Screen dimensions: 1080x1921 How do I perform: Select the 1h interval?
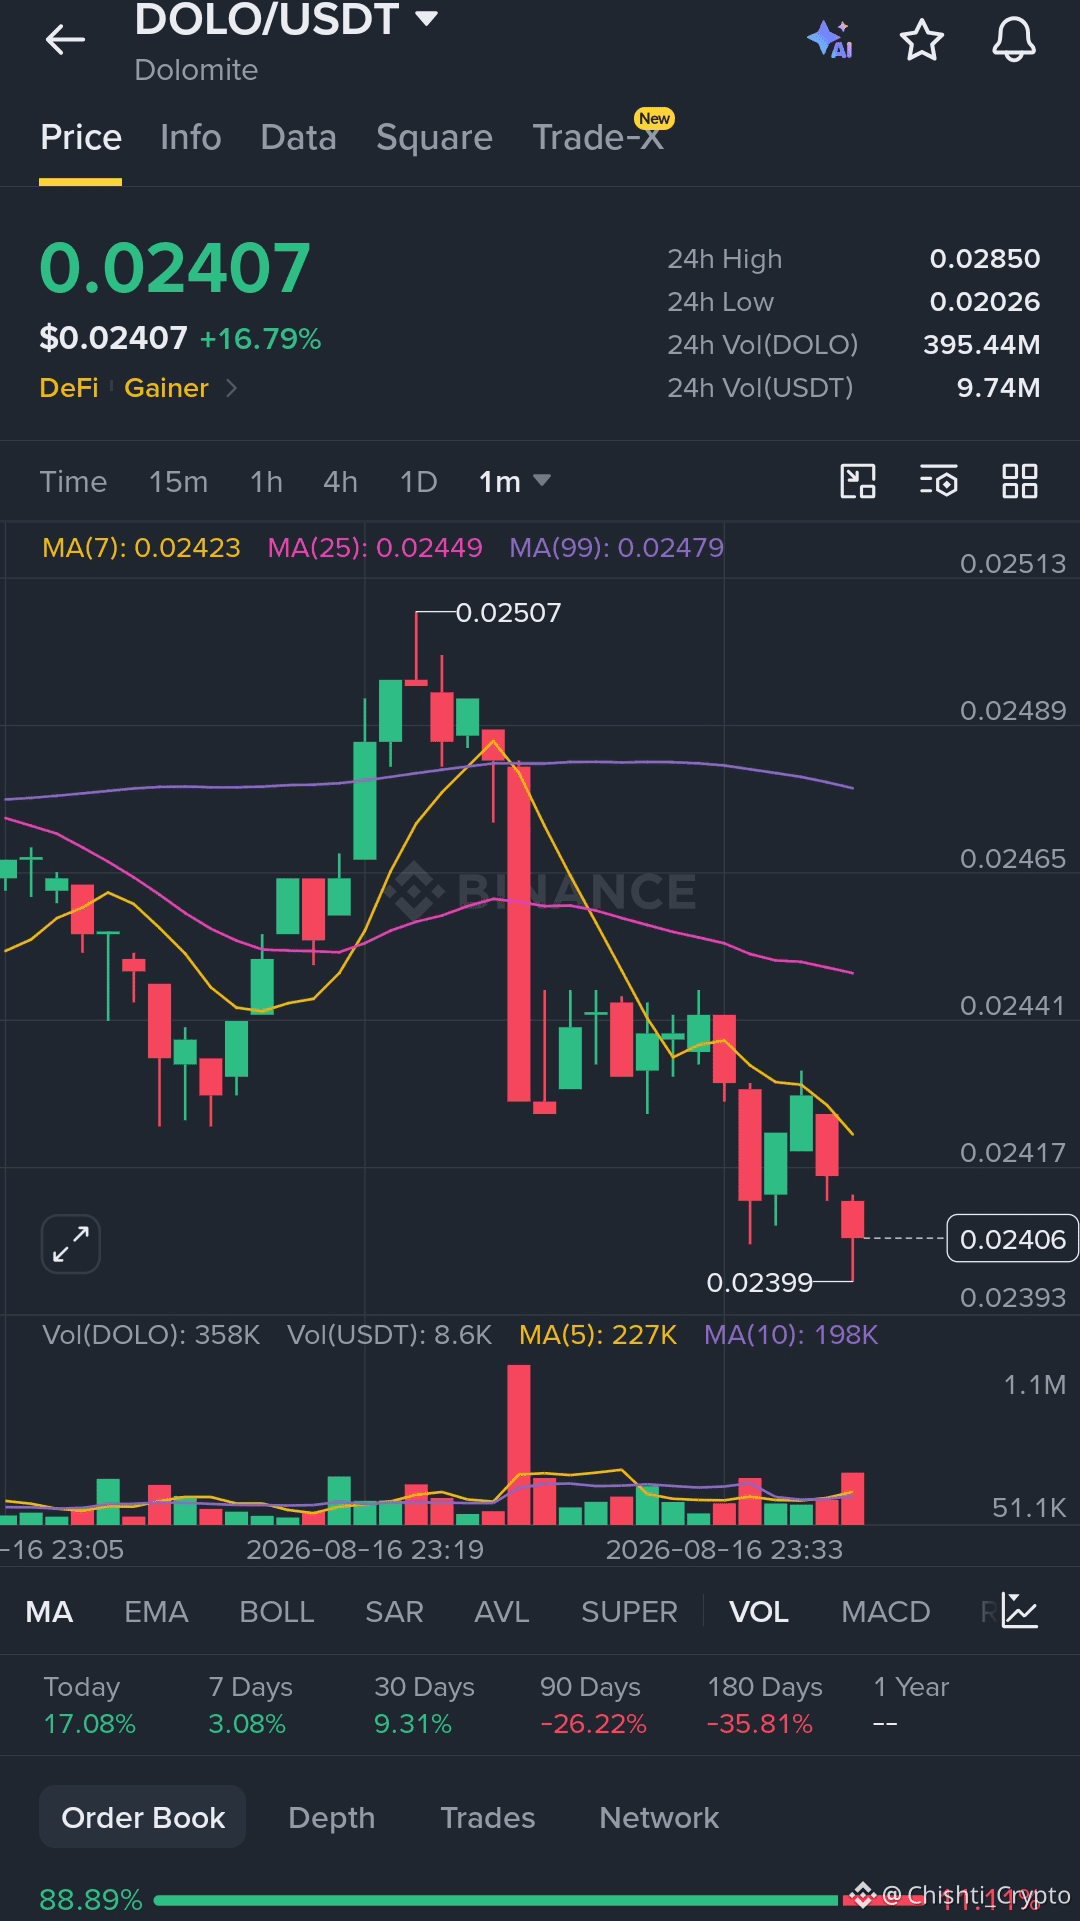click(266, 481)
